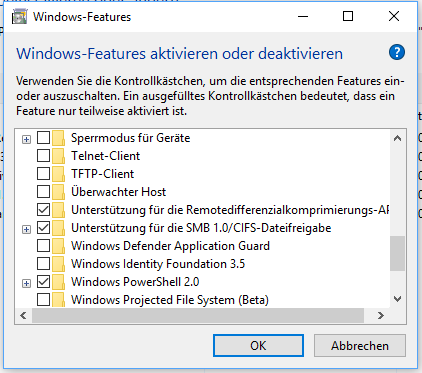Image resolution: width=422 pixels, height=373 pixels.
Task: Confirm changes with the OK button
Action: coord(258,346)
